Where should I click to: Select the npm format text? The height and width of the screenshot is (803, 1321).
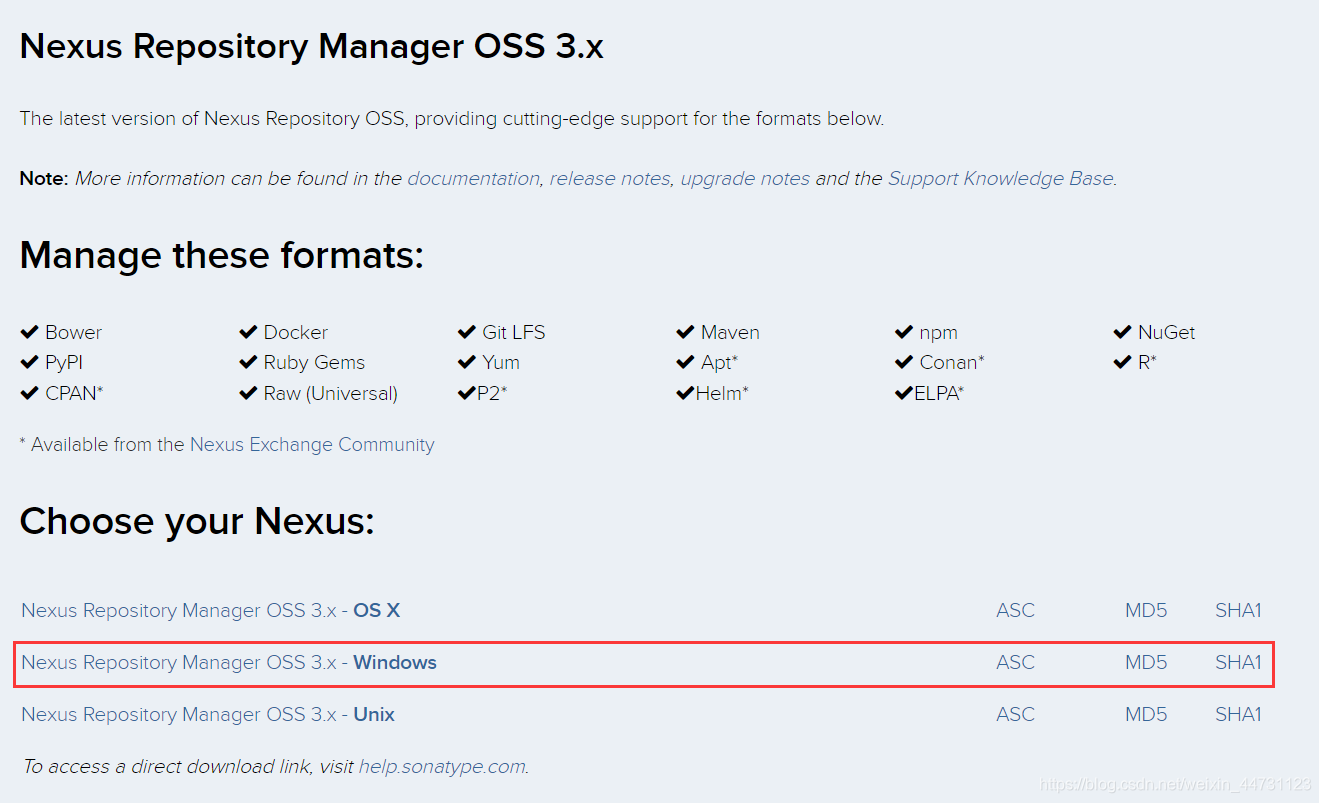click(x=938, y=333)
